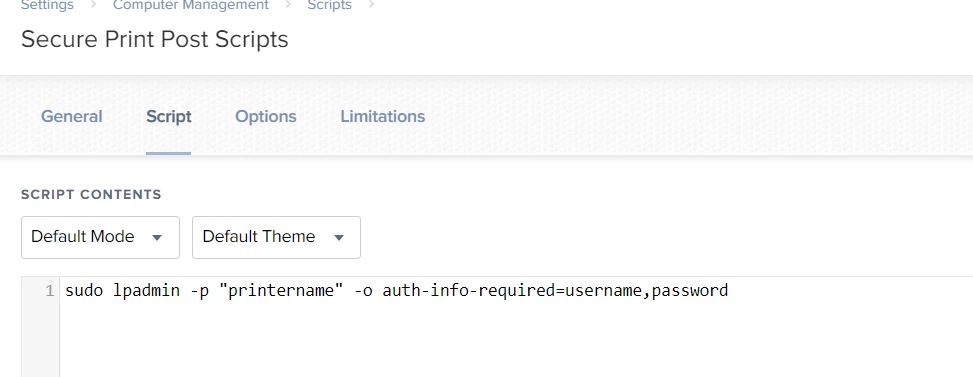Switch to the General tab
Screen dimensions: 973x377
click(71, 117)
